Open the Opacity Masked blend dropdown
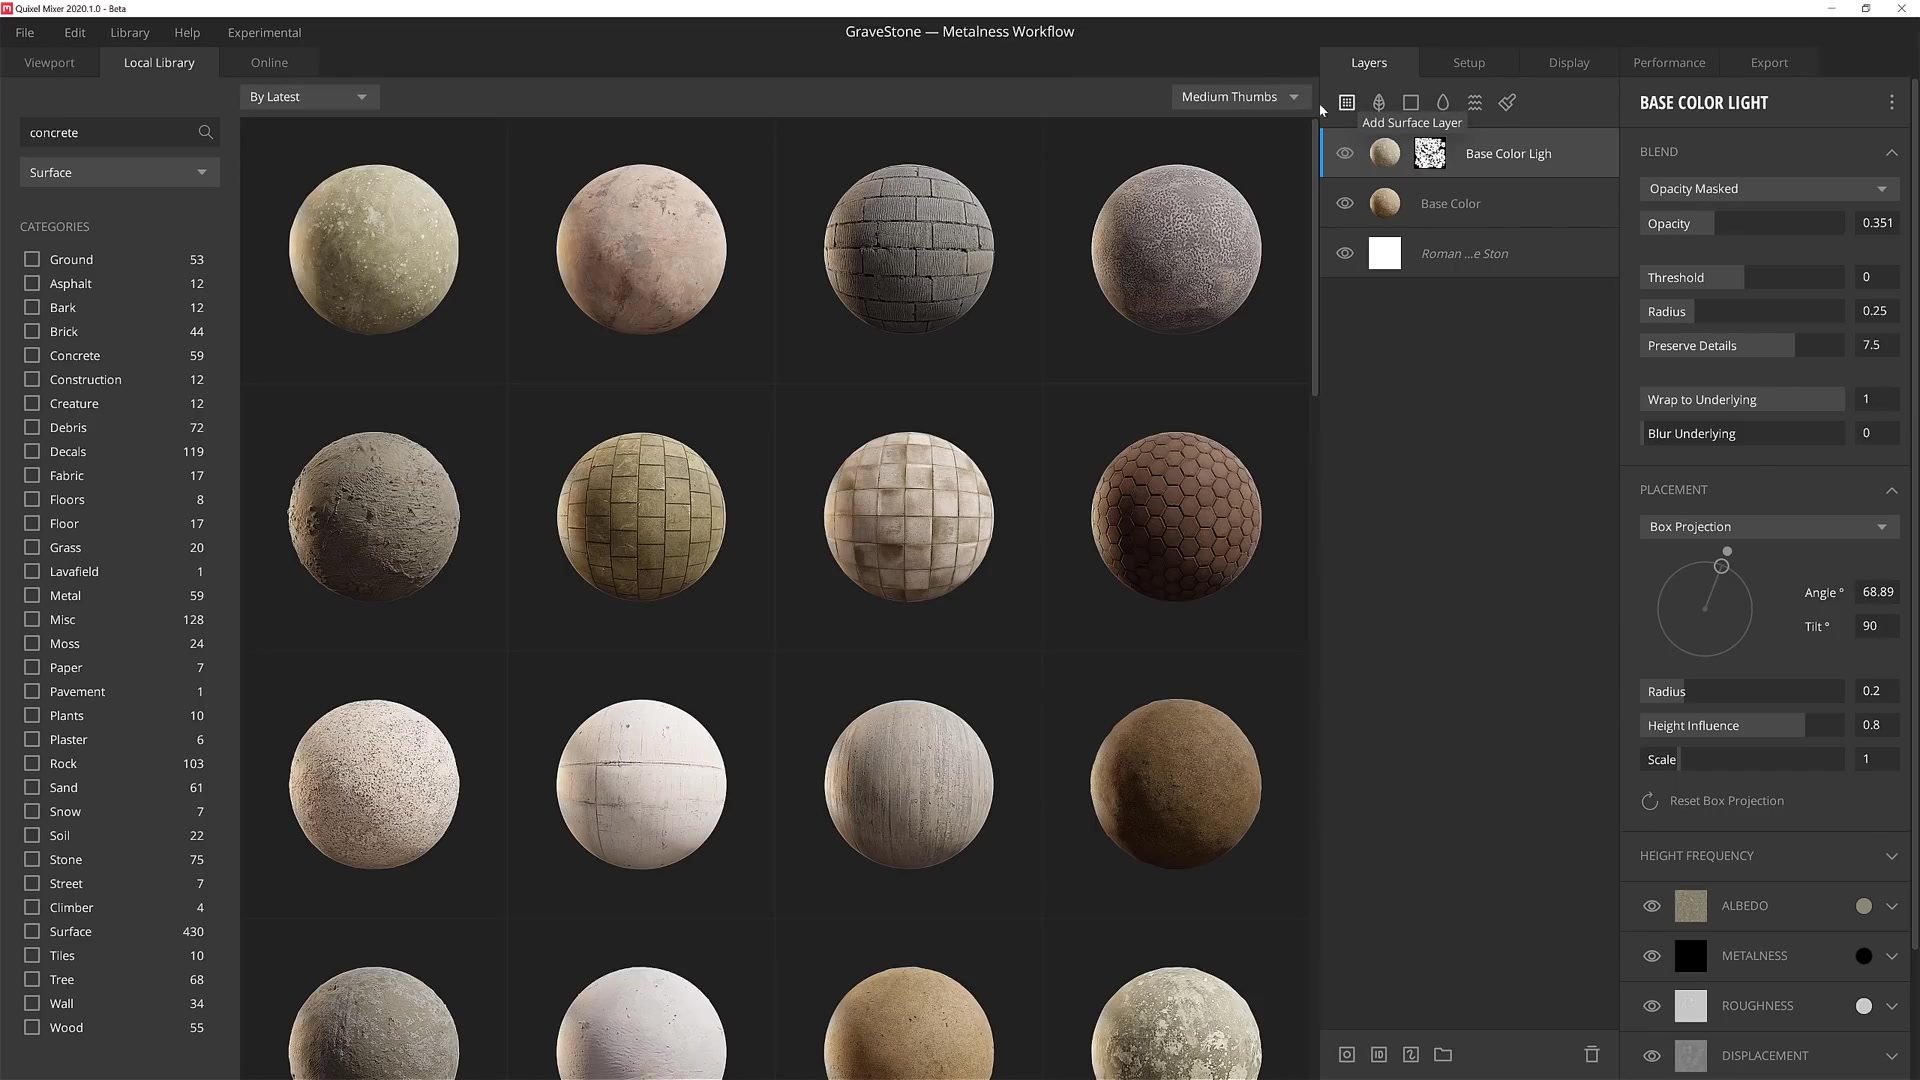Viewport: 1920px width, 1080px height. pyautogui.click(x=1768, y=188)
